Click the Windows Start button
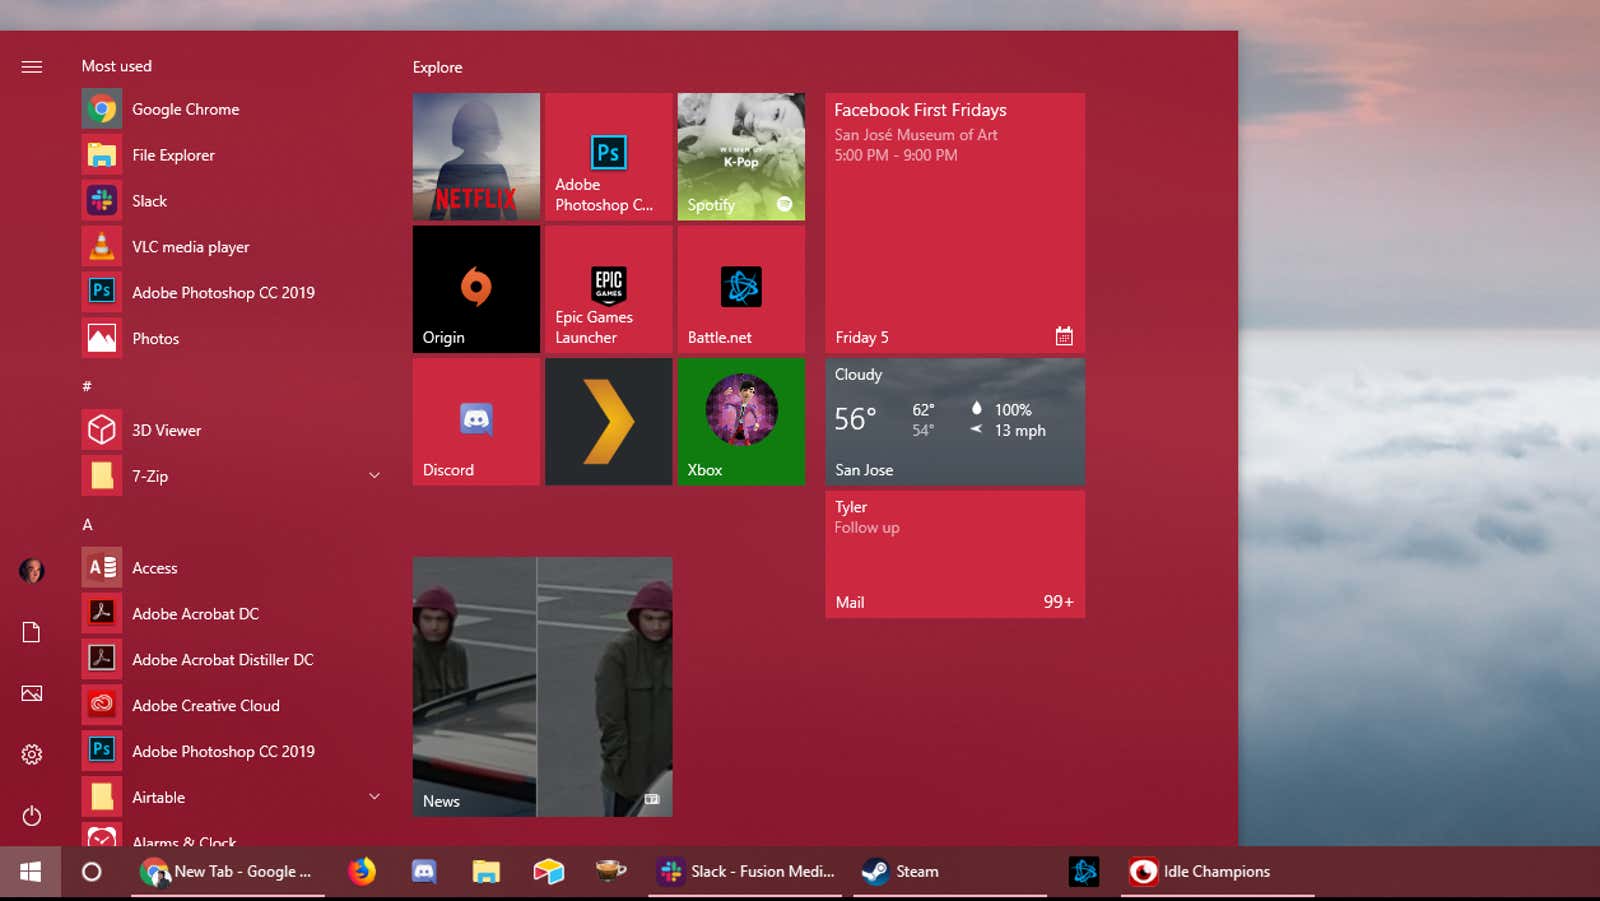This screenshot has width=1600, height=901. coord(30,872)
